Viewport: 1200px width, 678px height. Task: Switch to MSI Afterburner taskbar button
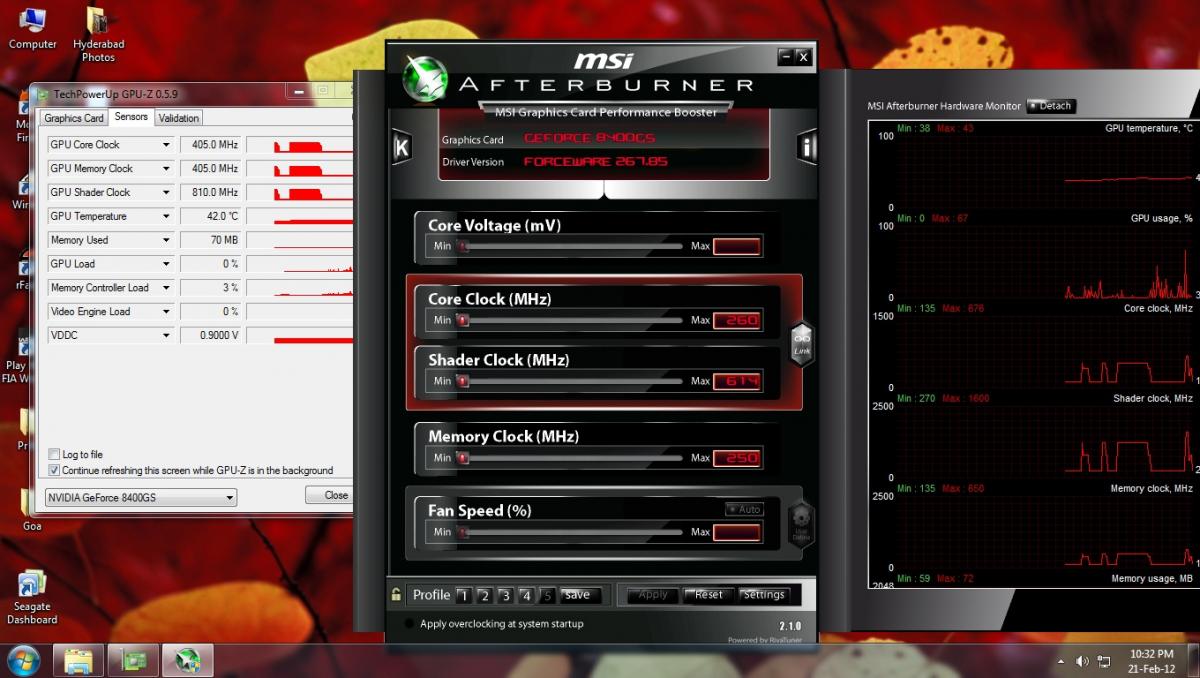click(x=188, y=660)
